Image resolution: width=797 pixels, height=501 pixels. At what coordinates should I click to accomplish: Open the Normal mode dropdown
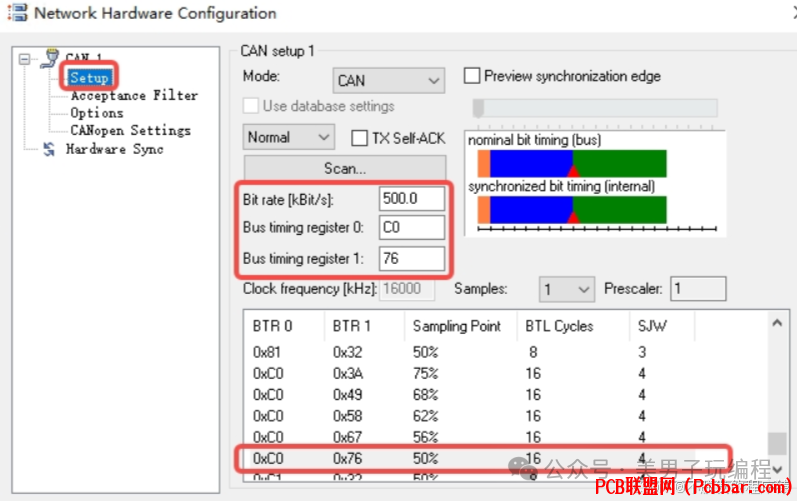click(289, 137)
